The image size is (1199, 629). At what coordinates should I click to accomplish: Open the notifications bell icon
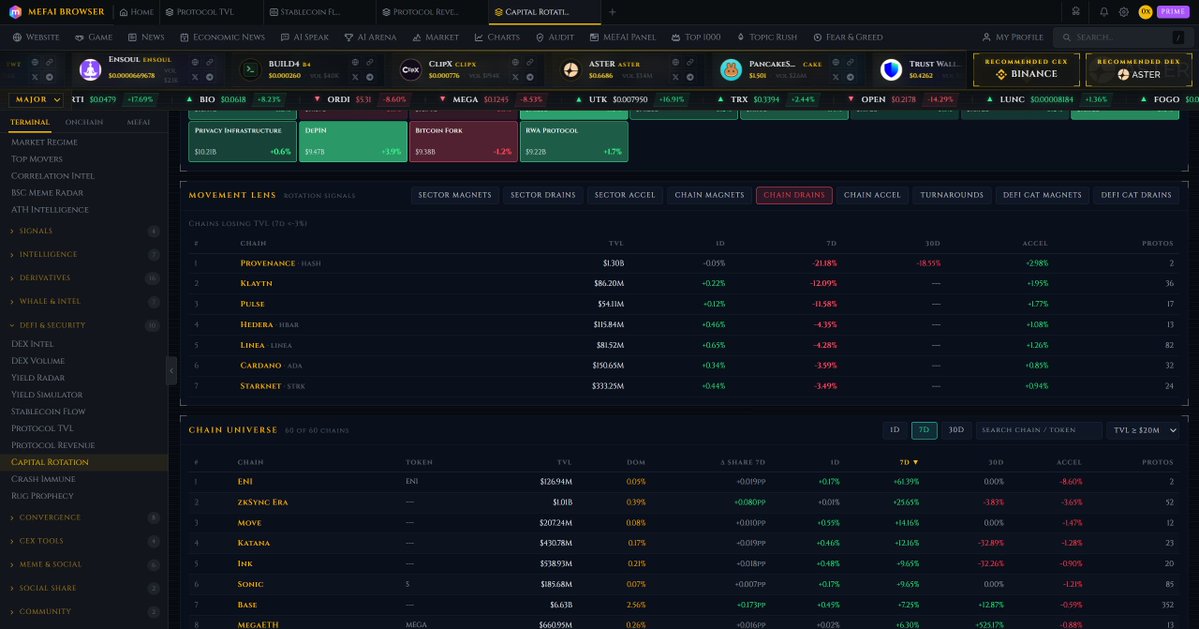[1103, 11]
